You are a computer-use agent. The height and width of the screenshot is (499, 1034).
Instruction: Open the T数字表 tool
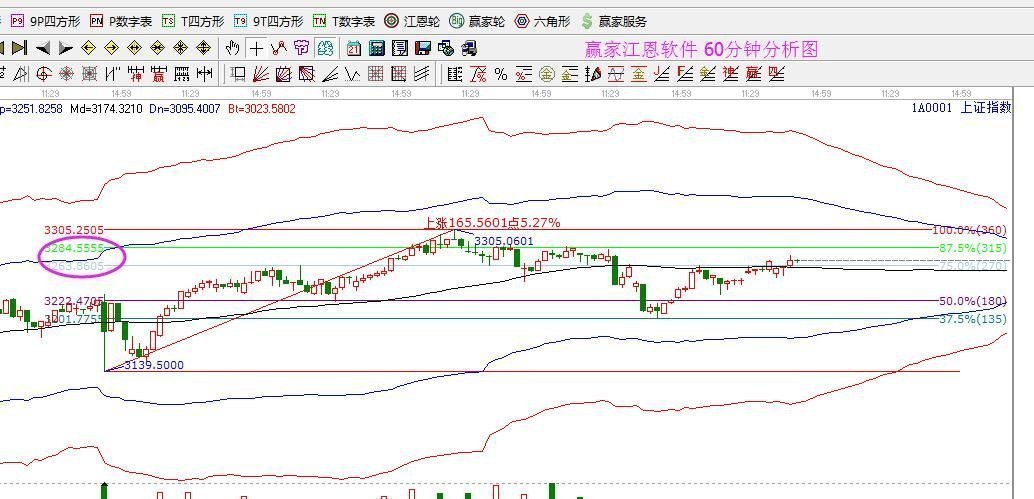[x=344, y=21]
